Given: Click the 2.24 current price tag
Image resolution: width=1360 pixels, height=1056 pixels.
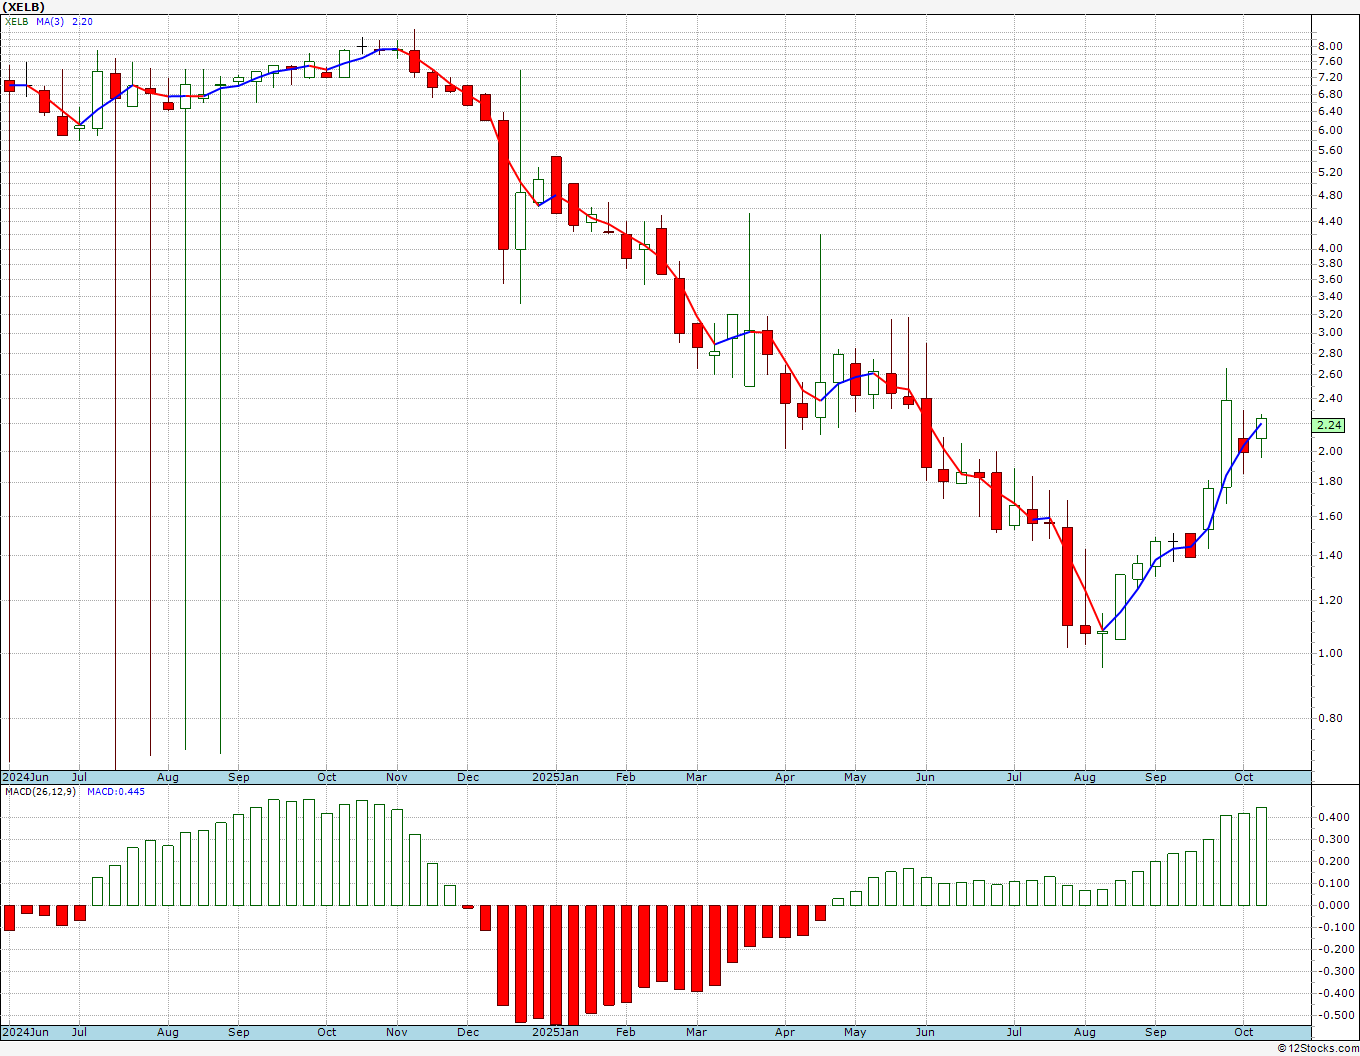Looking at the screenshot, I should [x=1329, y=425].
